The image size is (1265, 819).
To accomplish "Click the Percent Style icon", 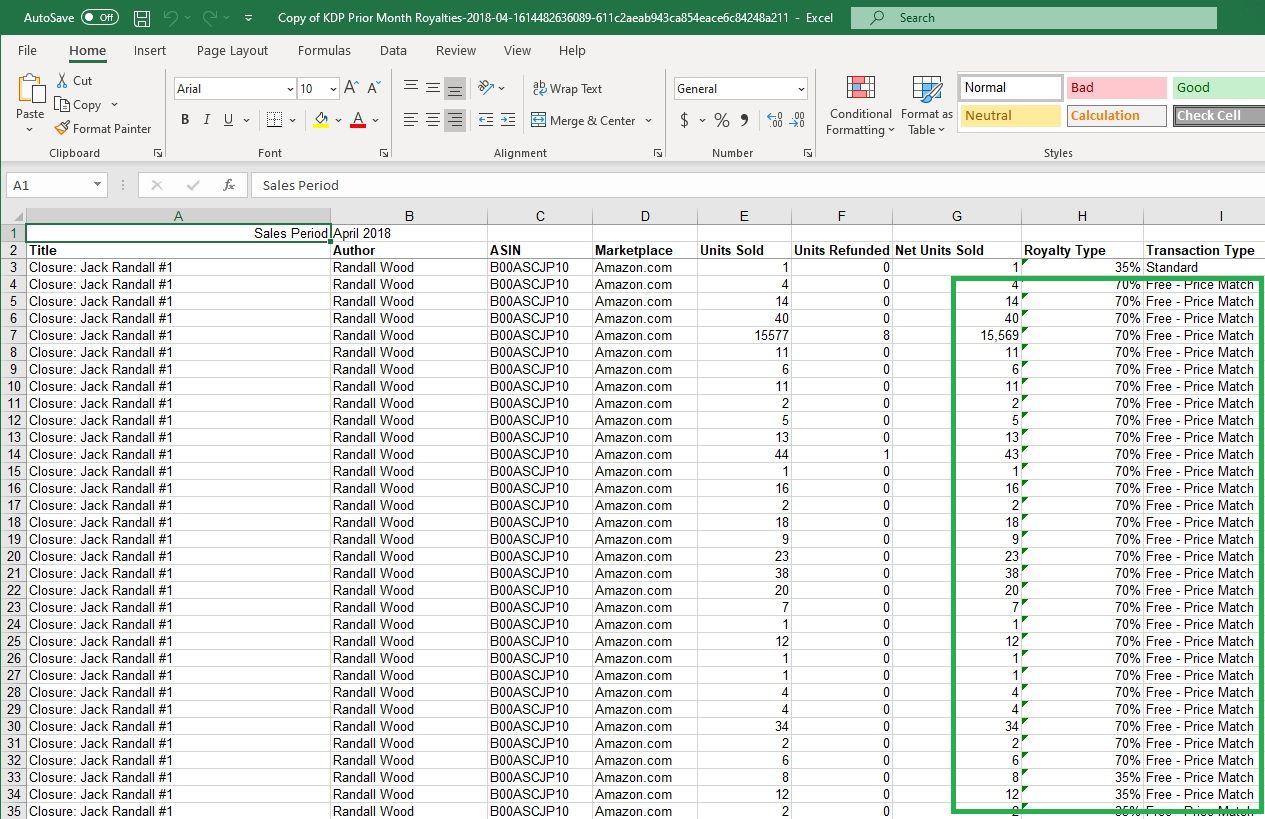I will (721, 120).
